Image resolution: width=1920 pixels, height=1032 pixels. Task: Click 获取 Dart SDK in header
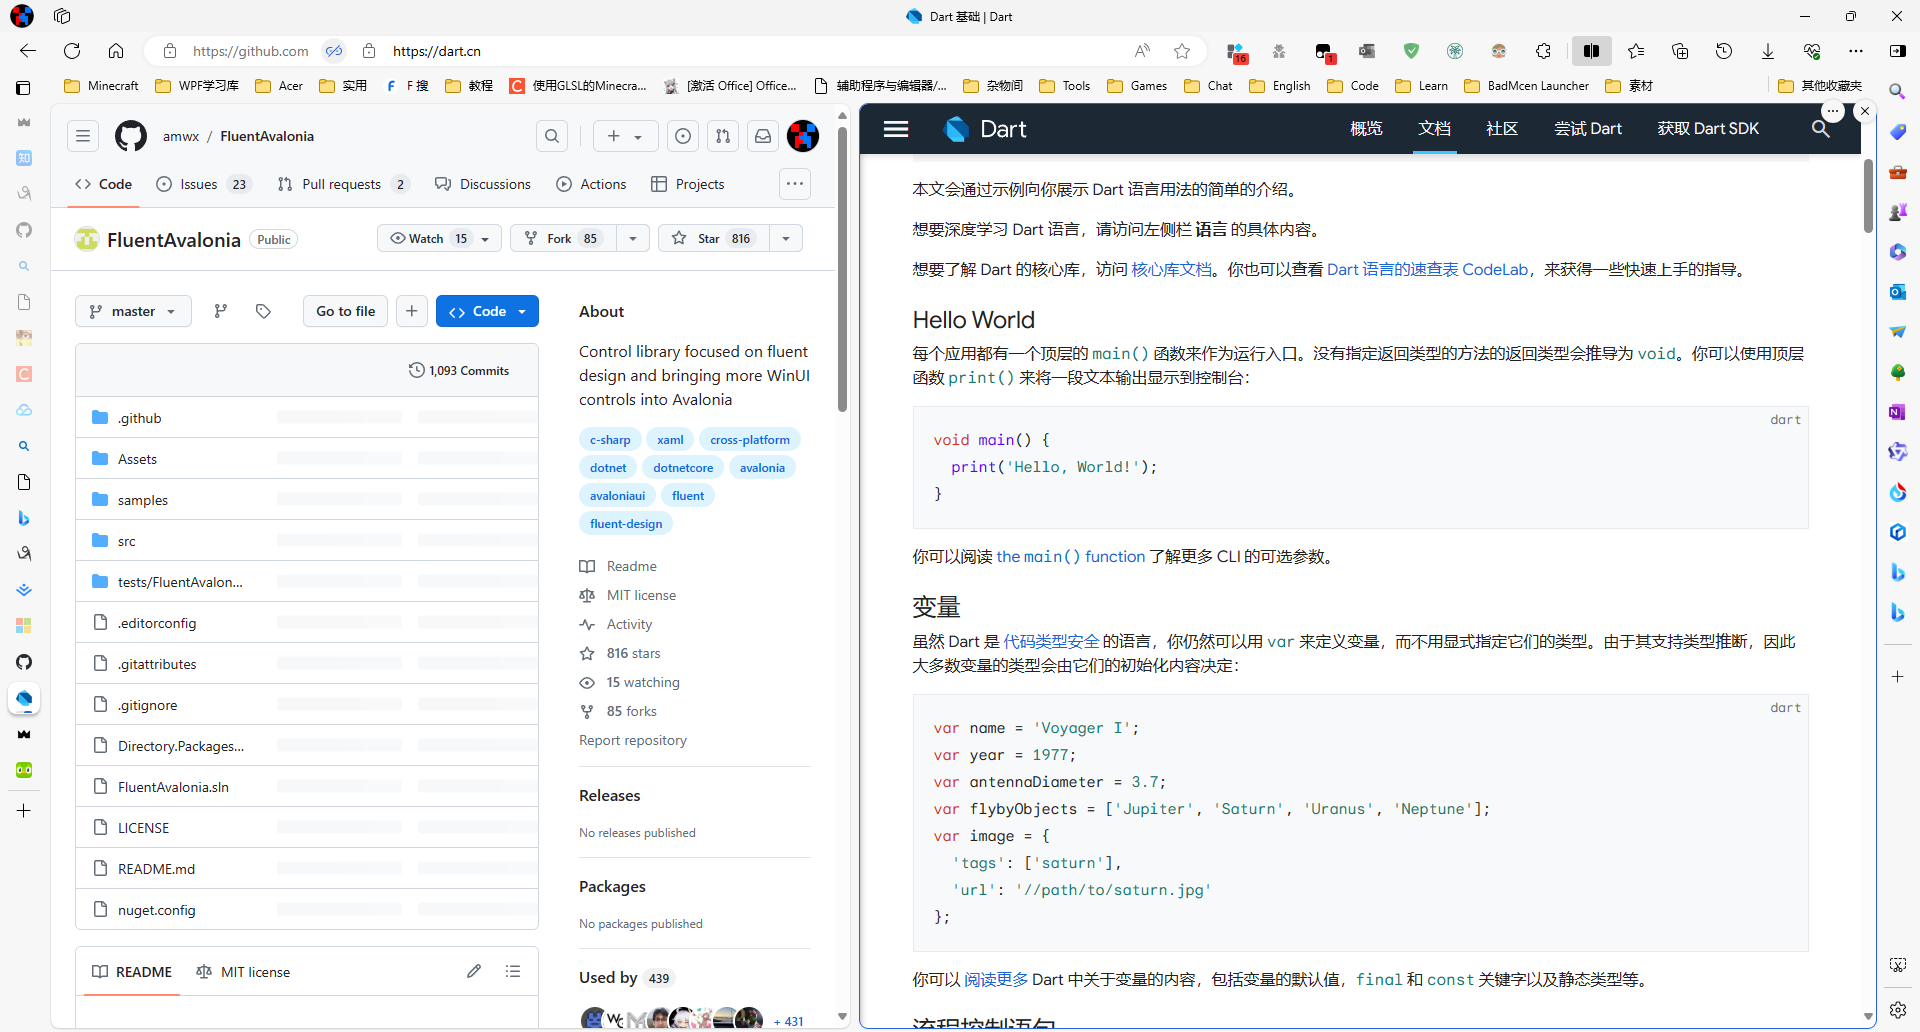coord(1708,129)
